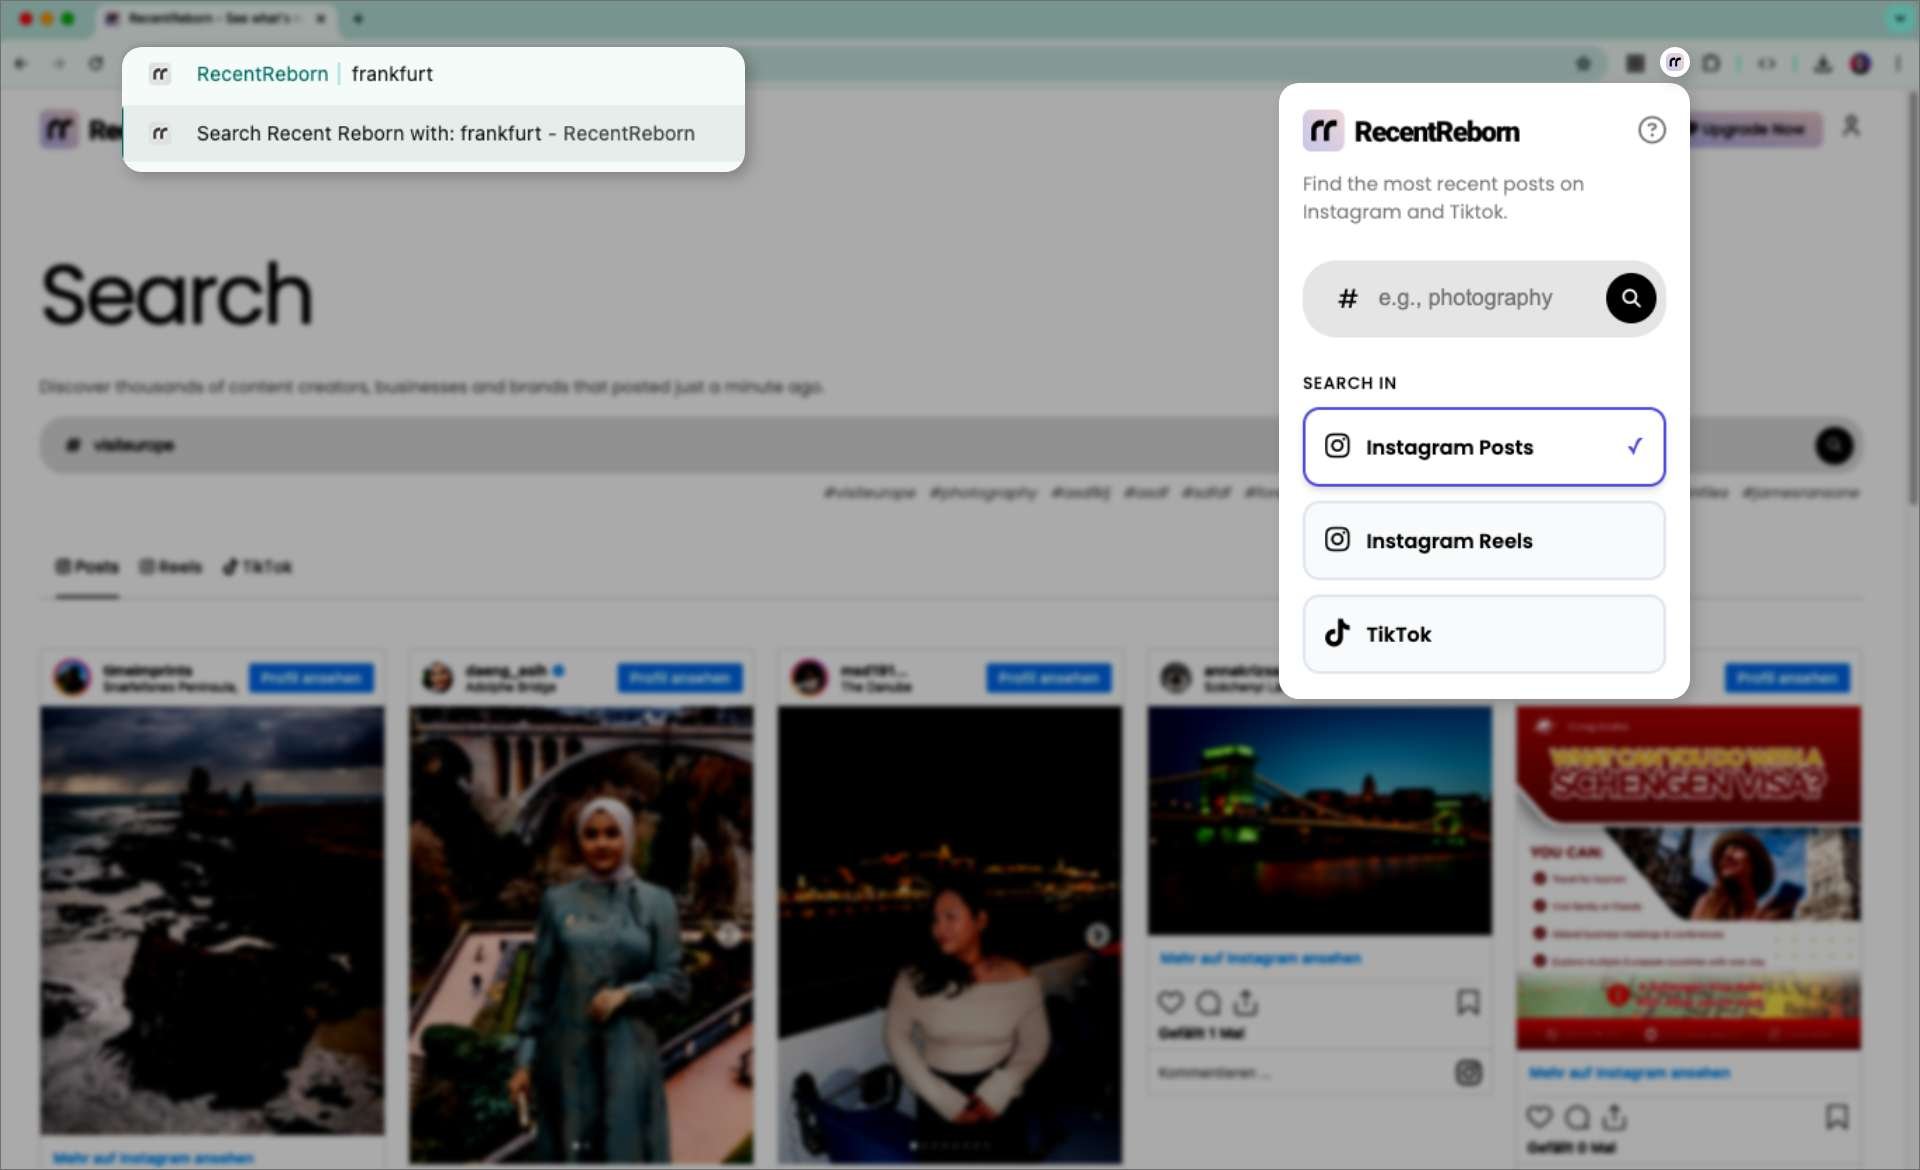Bookmark this page with the star icon
The width and height of the screenshot is (1920, 1170).
[1583, 63]
